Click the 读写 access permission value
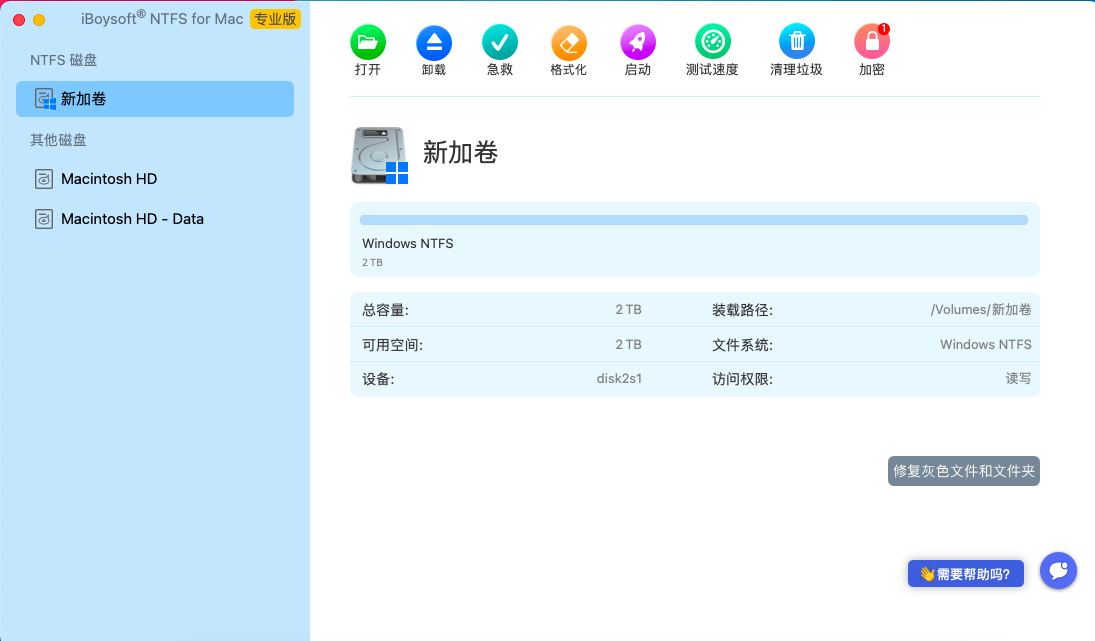The height and width of the screenshot is (641, 1095). (x=1018, y=378)
